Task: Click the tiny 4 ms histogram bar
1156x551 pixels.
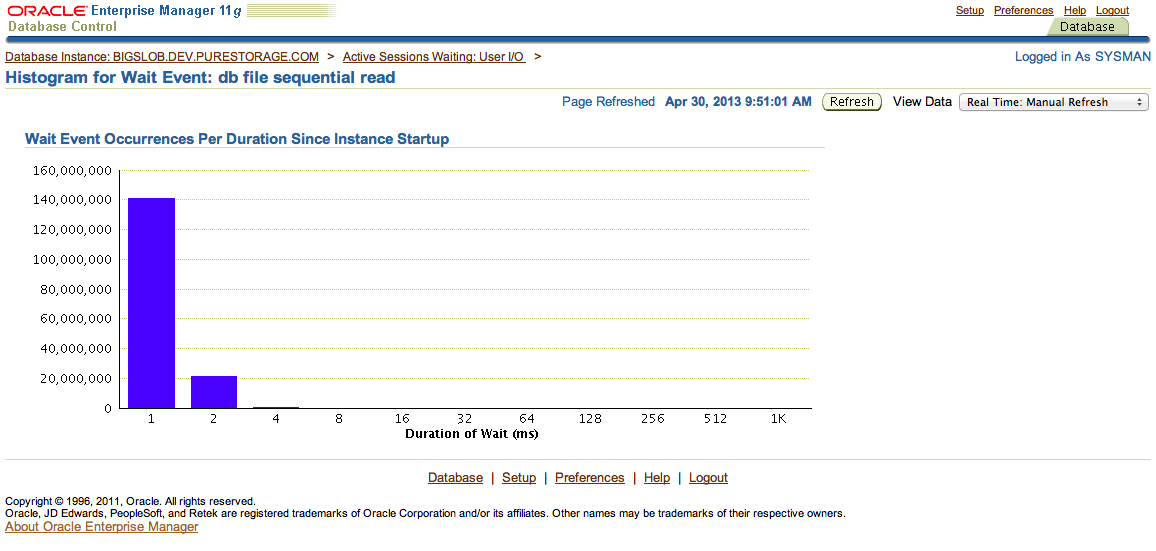Action: (276, 407)
